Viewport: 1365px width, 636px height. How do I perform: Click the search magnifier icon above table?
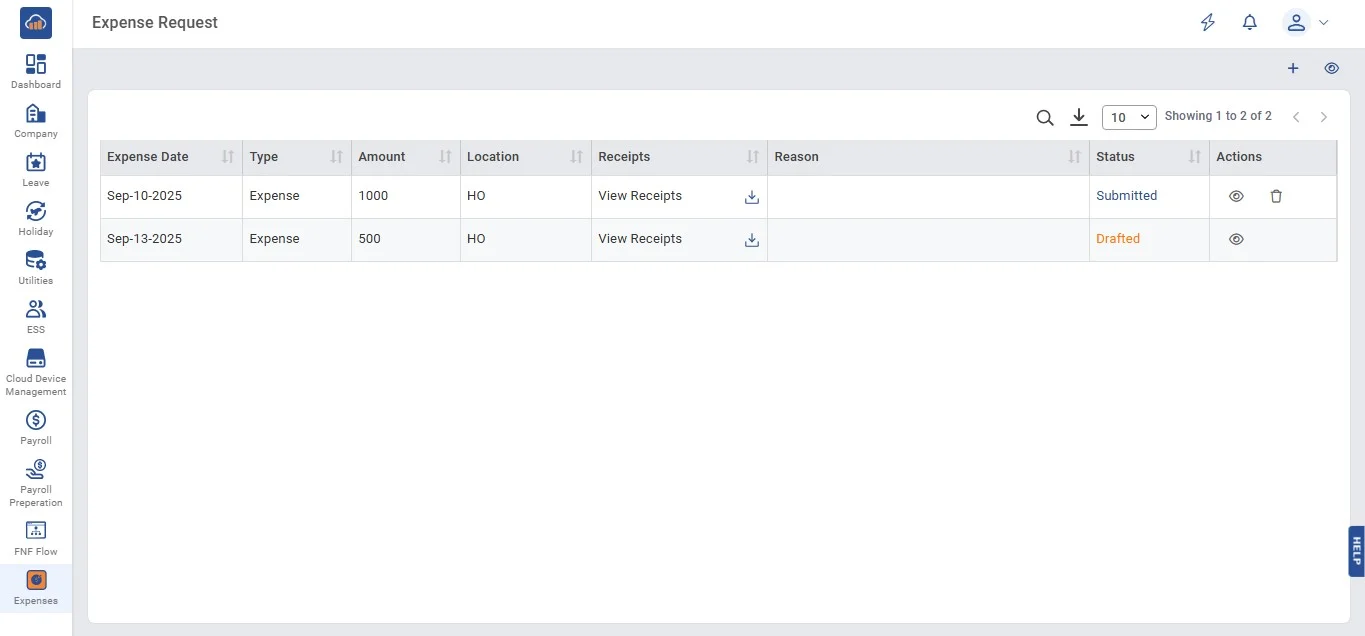tap(1045, 118)
